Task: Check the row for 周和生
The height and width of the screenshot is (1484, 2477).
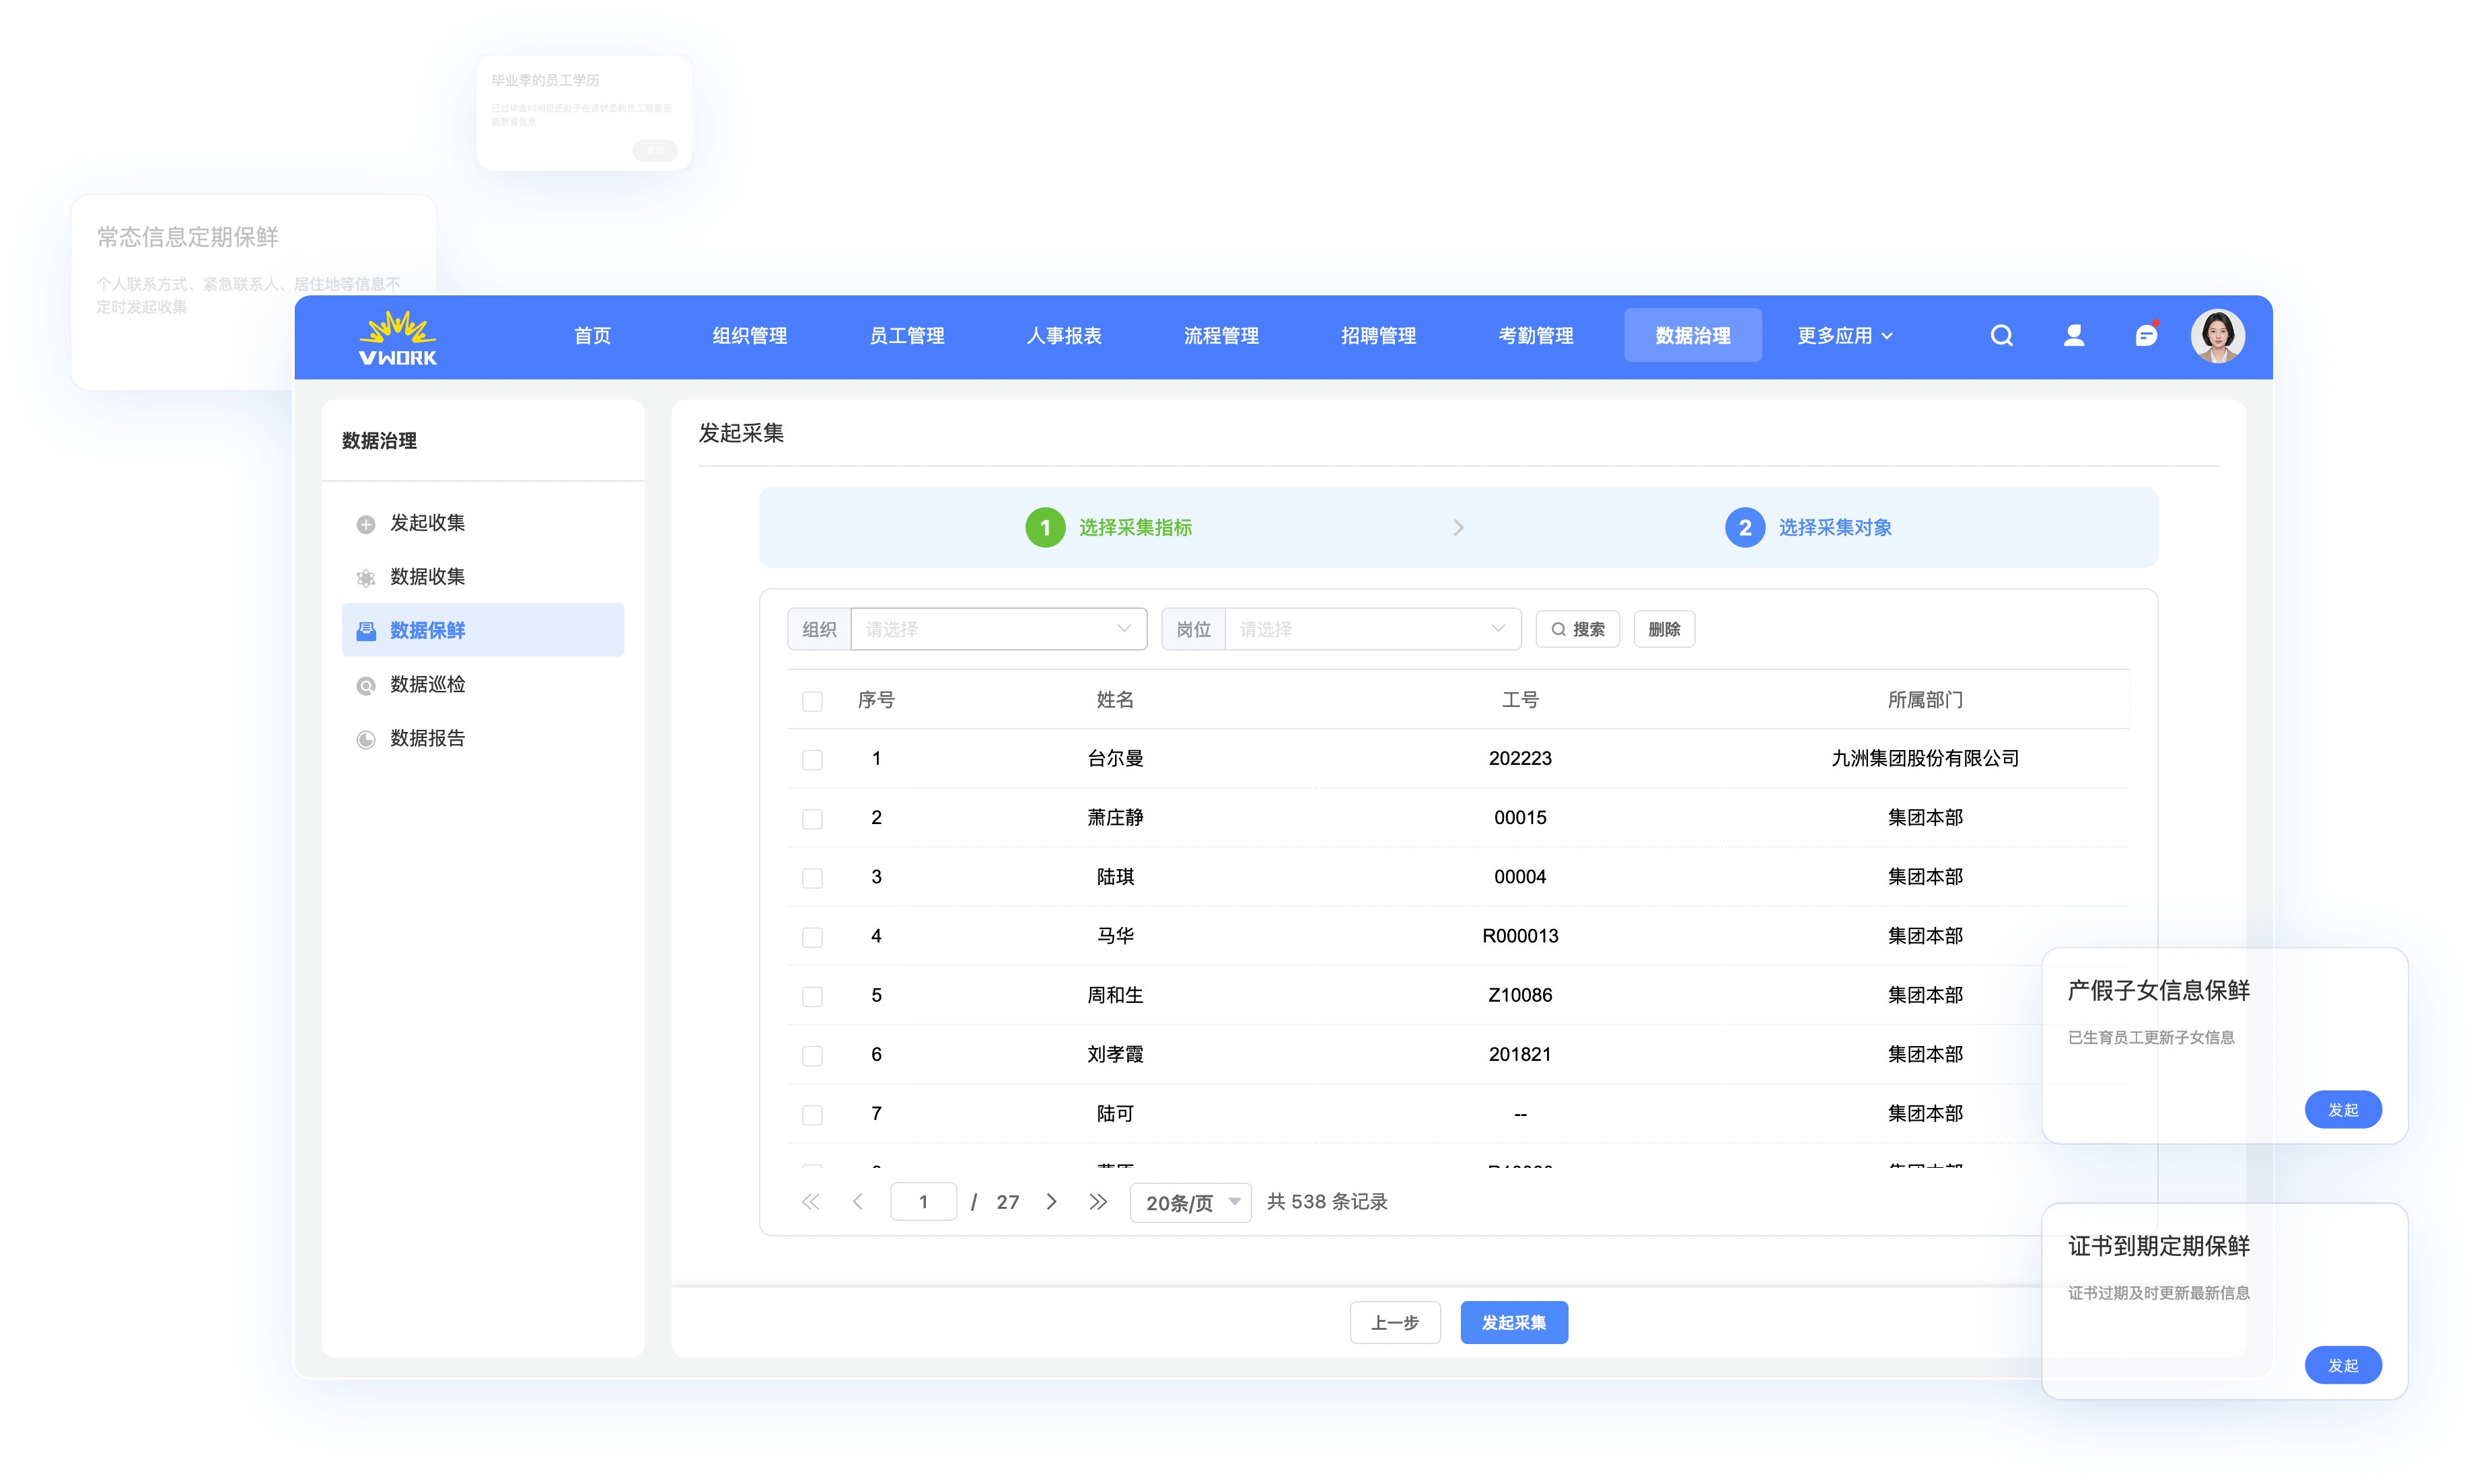Action: point(812,997)
